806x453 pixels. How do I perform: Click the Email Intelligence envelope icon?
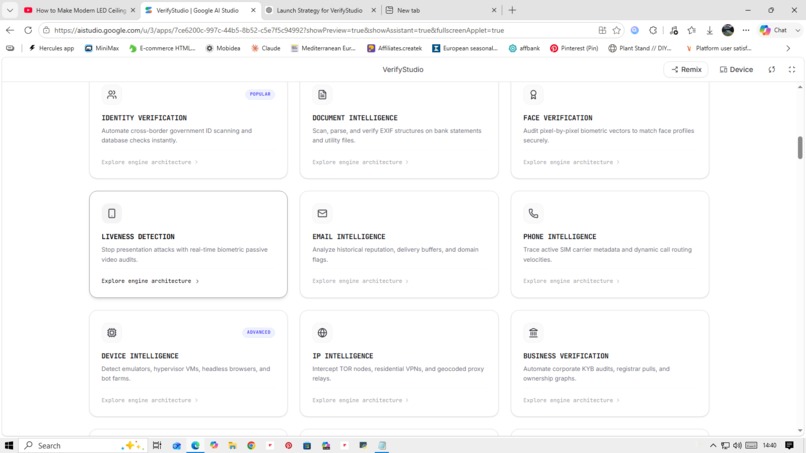pyautogui.click(x=322, y=213)
